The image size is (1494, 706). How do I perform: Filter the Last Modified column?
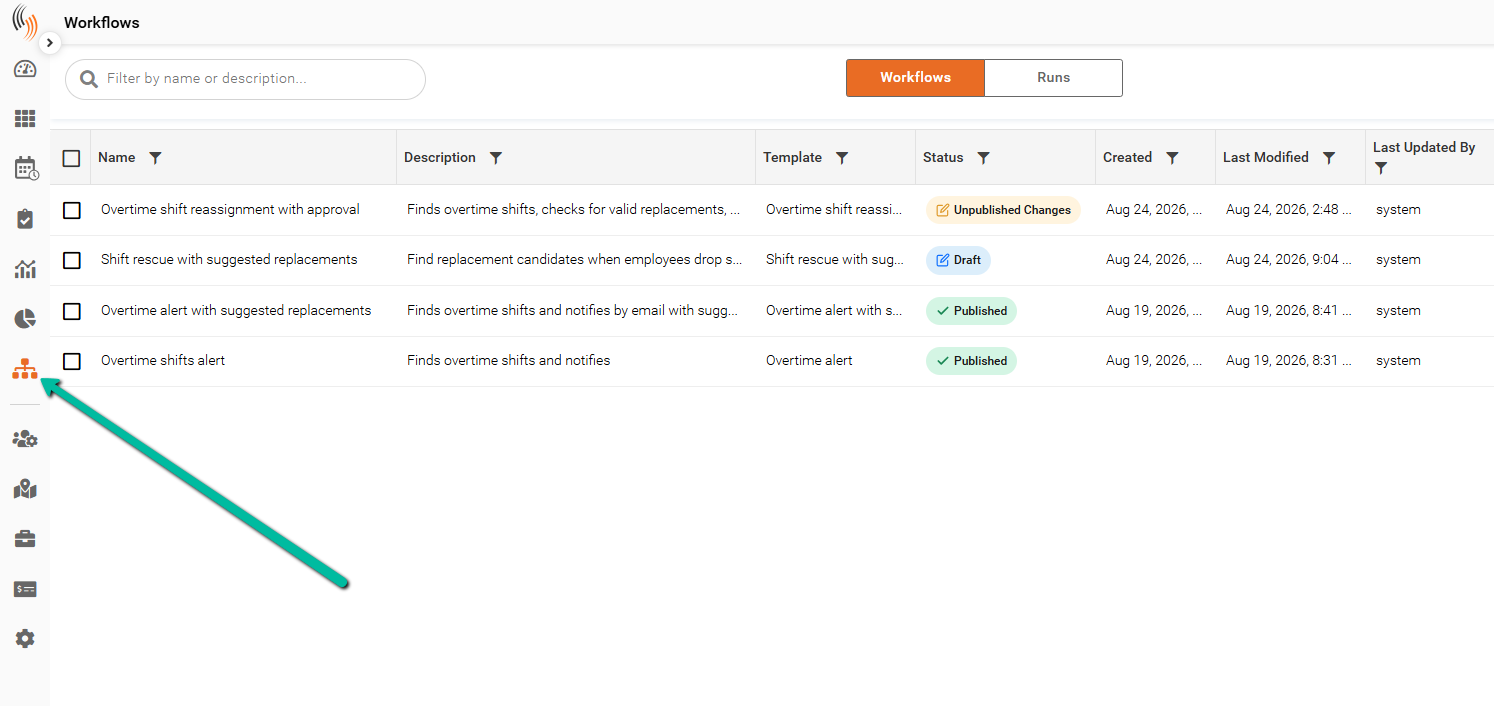click(1329, 158)
